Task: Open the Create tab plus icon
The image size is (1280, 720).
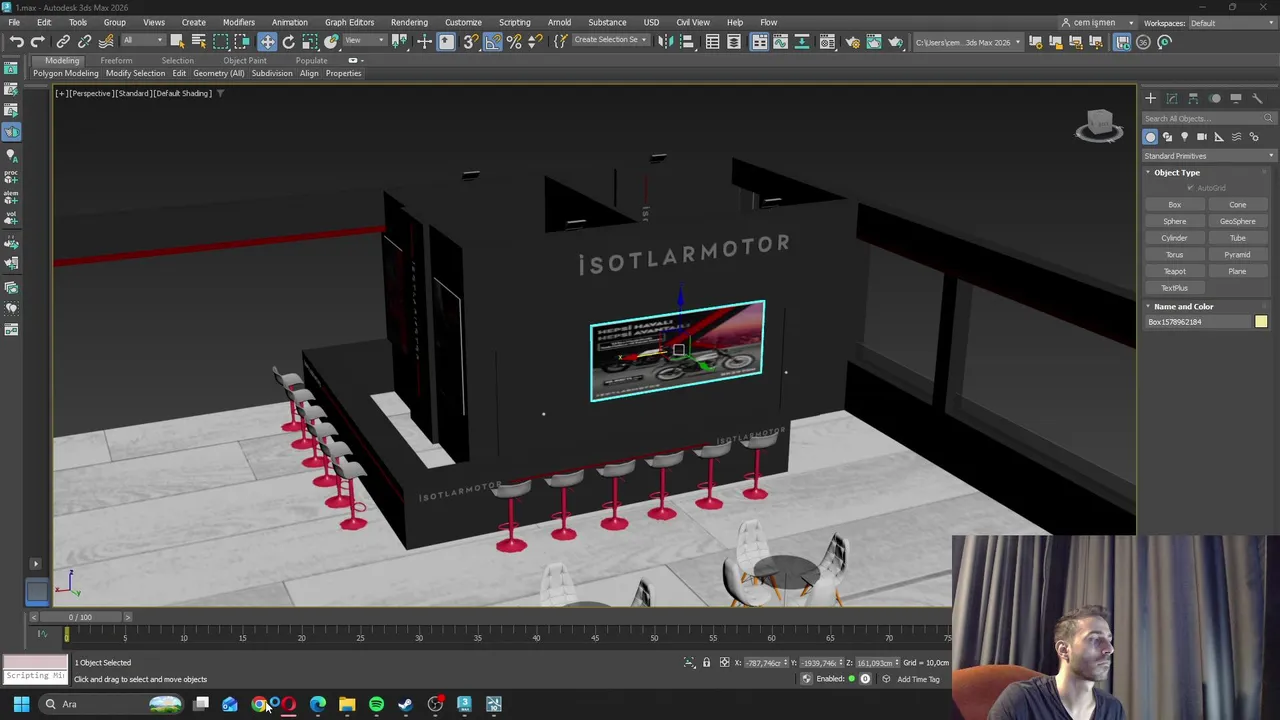Action: (1150, 98)
